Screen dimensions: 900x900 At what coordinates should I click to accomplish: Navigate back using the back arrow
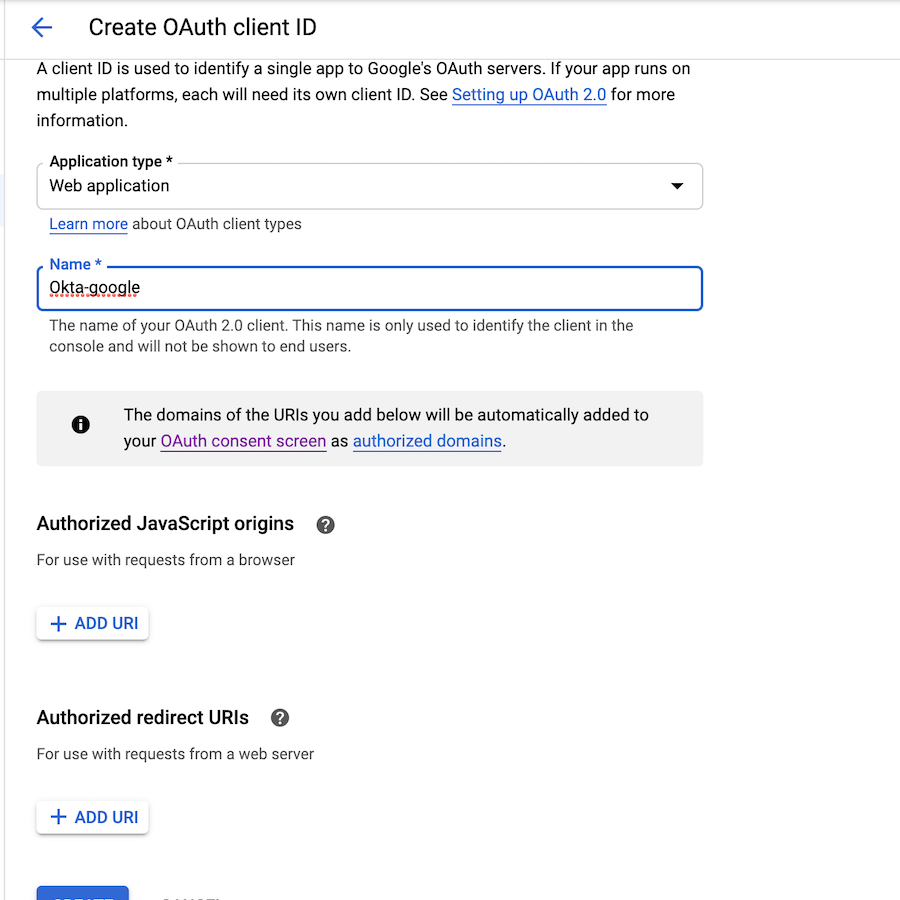click(x=41, y=27)
